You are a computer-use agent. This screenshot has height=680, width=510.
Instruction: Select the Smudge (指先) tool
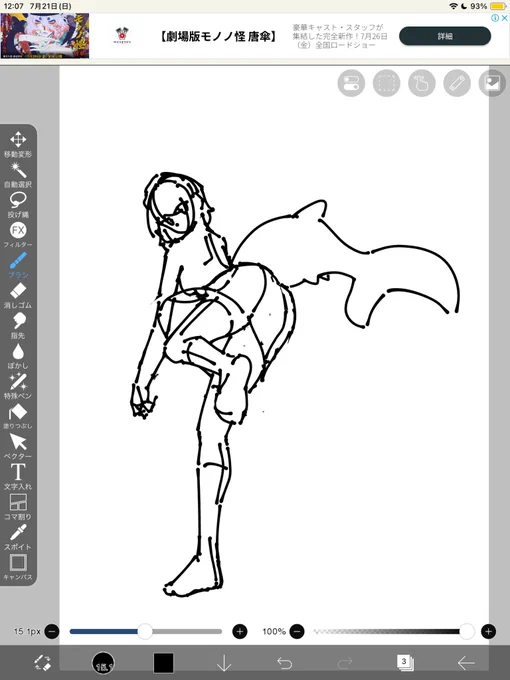18,326
